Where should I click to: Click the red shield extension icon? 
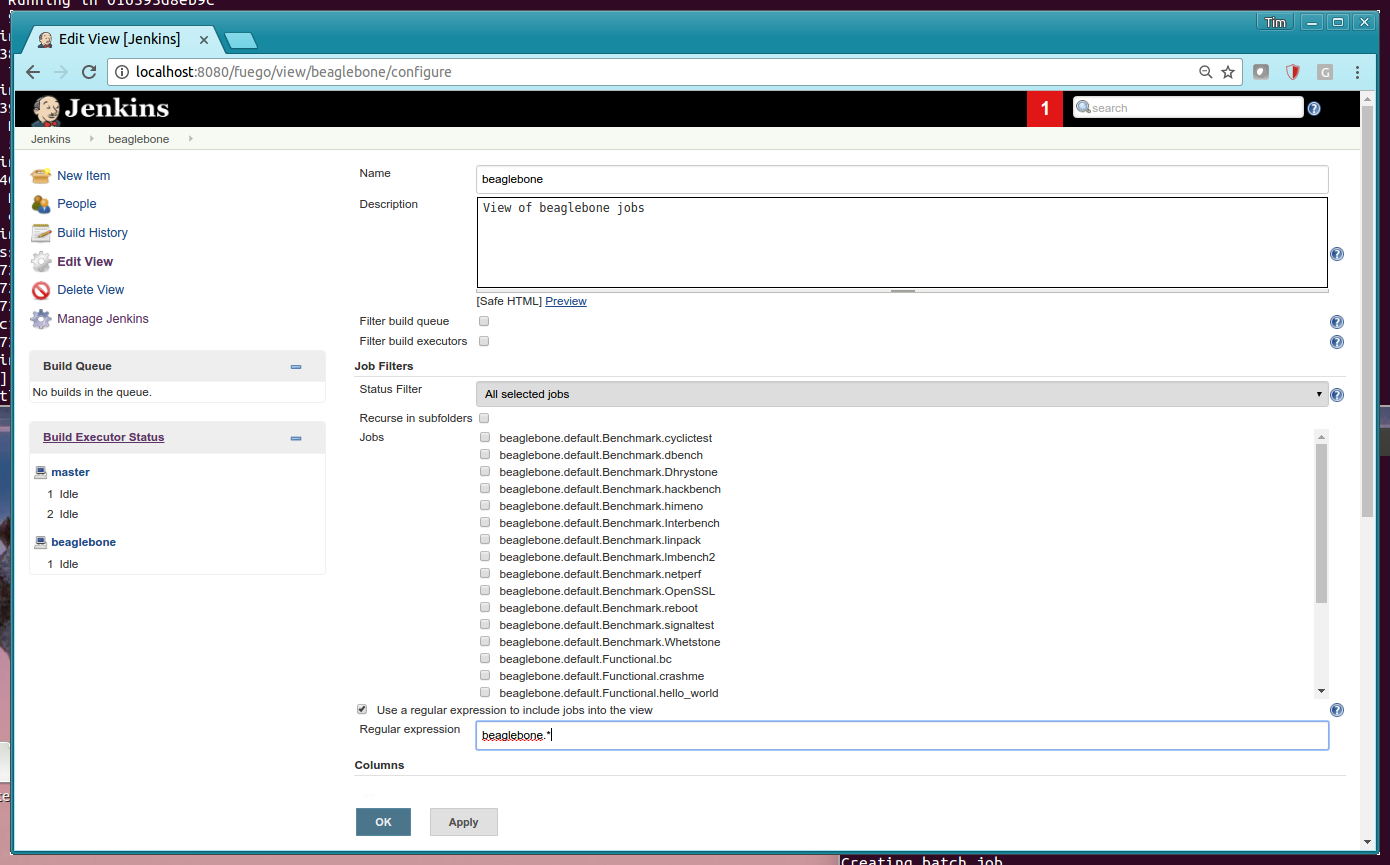pyautogui.click(x=1292, y=72)
